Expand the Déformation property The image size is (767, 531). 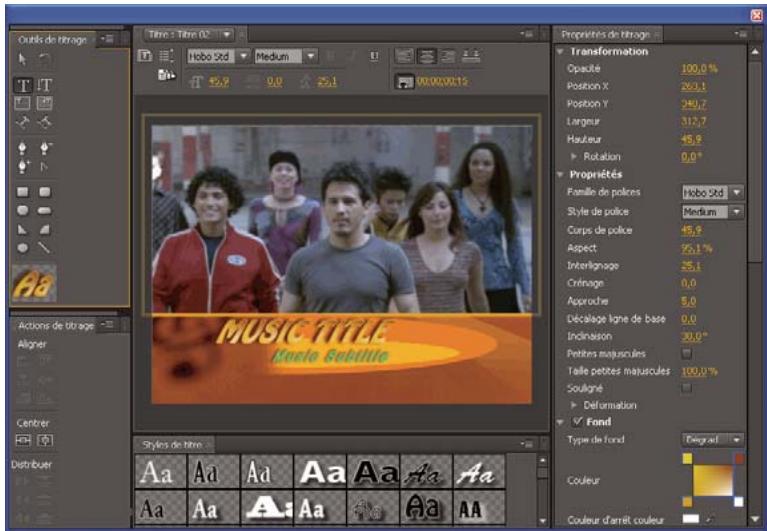coord(574,405)
